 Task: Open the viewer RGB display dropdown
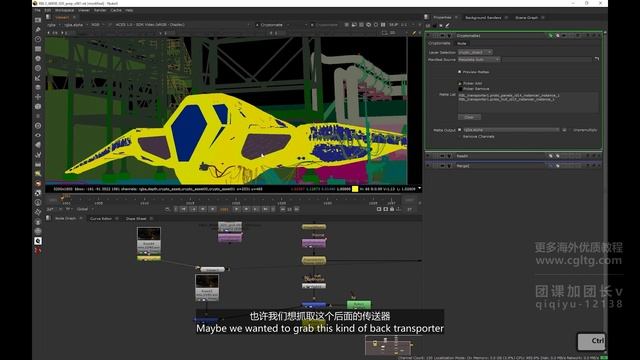click(97, 25)
